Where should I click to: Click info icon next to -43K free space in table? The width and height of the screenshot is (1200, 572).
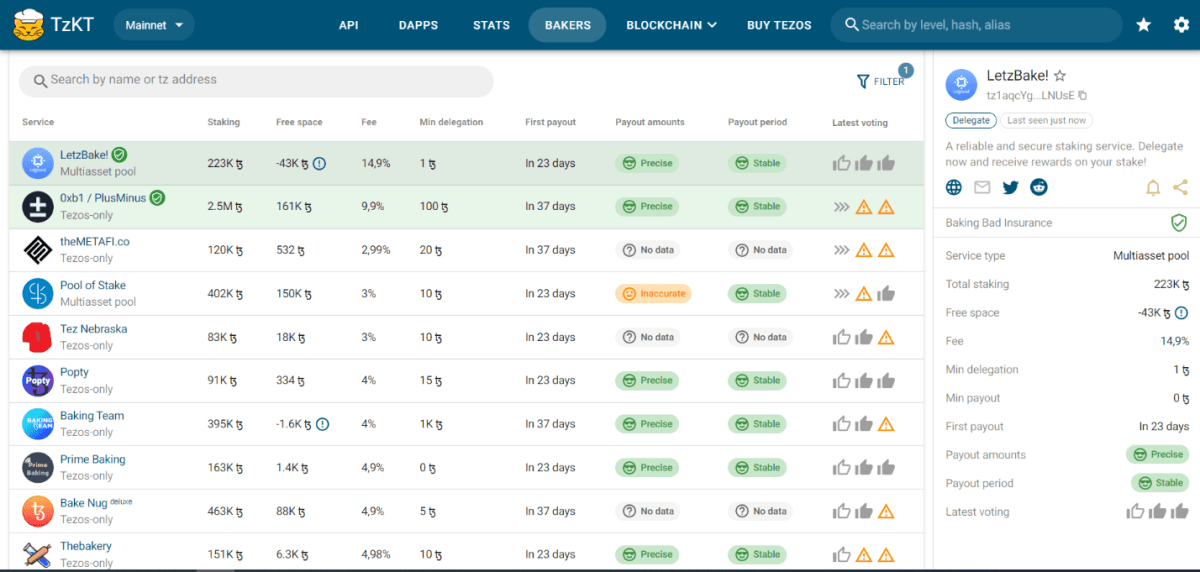coord(319,163)
